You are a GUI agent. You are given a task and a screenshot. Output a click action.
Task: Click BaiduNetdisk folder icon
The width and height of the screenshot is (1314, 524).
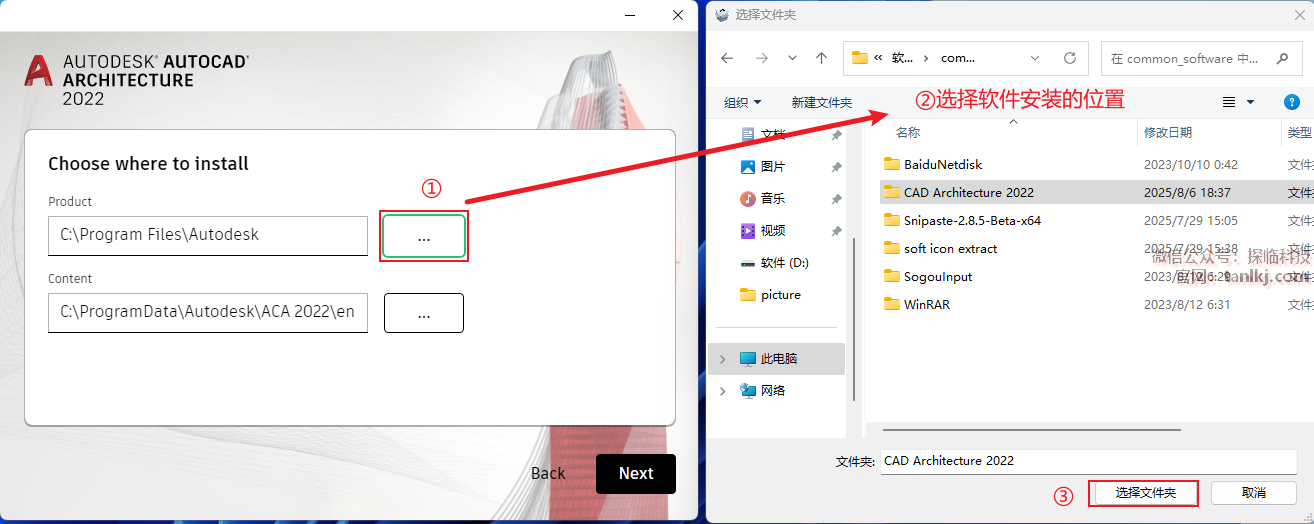(892, 164)
